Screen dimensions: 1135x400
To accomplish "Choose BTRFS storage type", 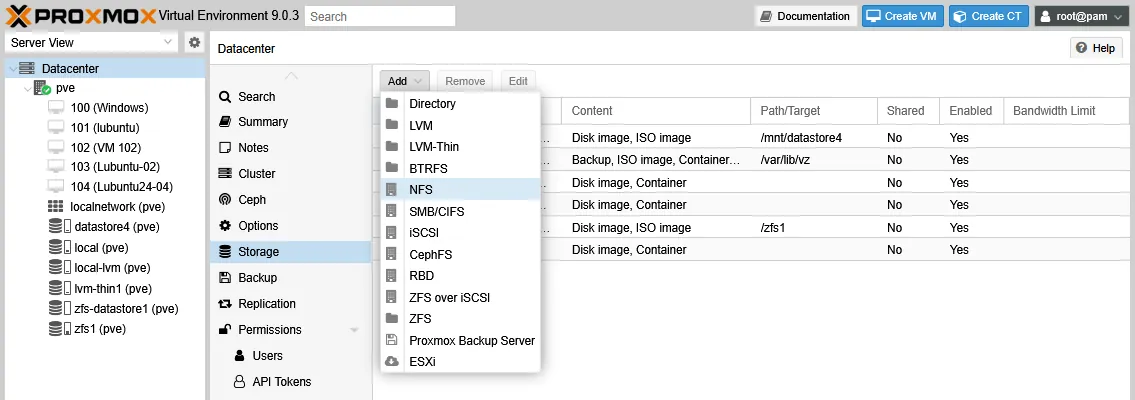I will click(x=460, y=169).
